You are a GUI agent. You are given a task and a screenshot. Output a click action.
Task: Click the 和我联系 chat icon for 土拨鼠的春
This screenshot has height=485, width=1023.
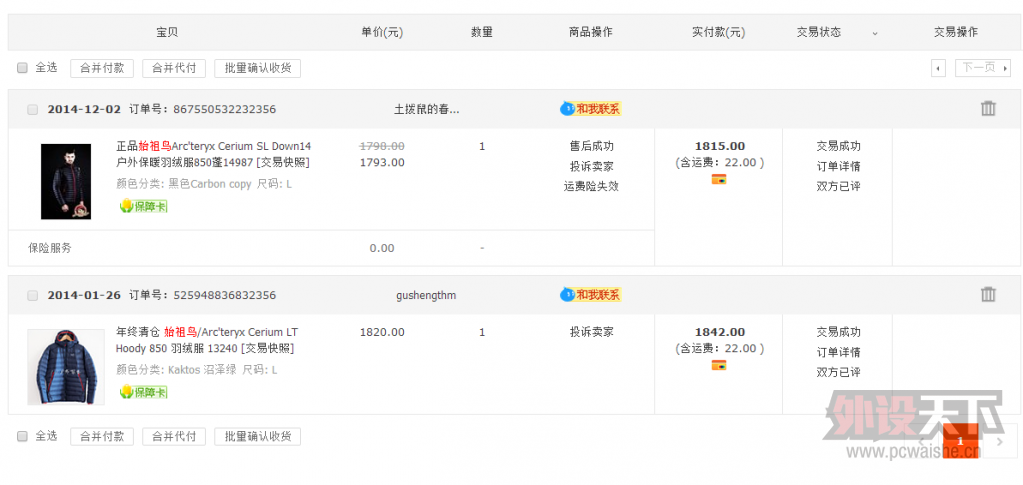(x=591, y=108)
